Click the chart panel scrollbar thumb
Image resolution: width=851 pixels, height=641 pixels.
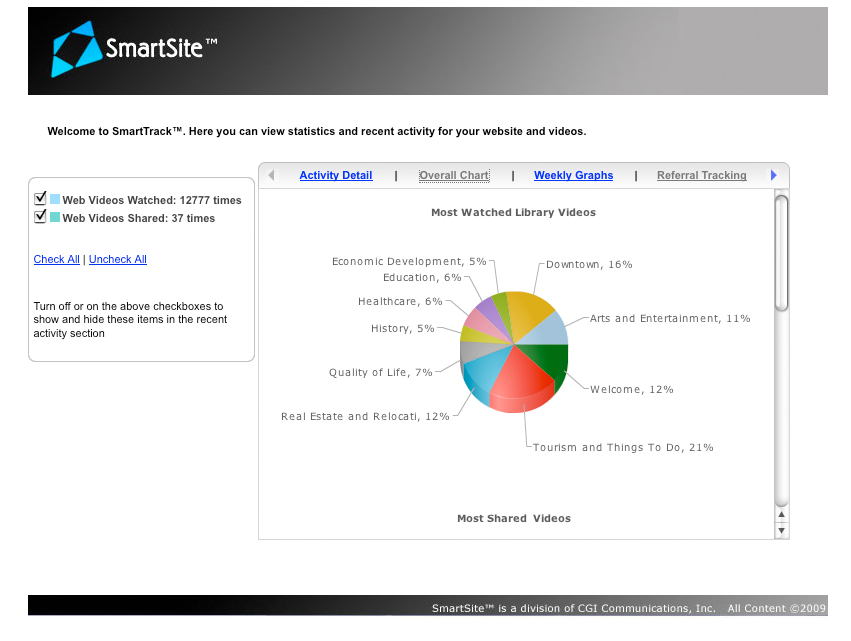[x=782, y=253]
